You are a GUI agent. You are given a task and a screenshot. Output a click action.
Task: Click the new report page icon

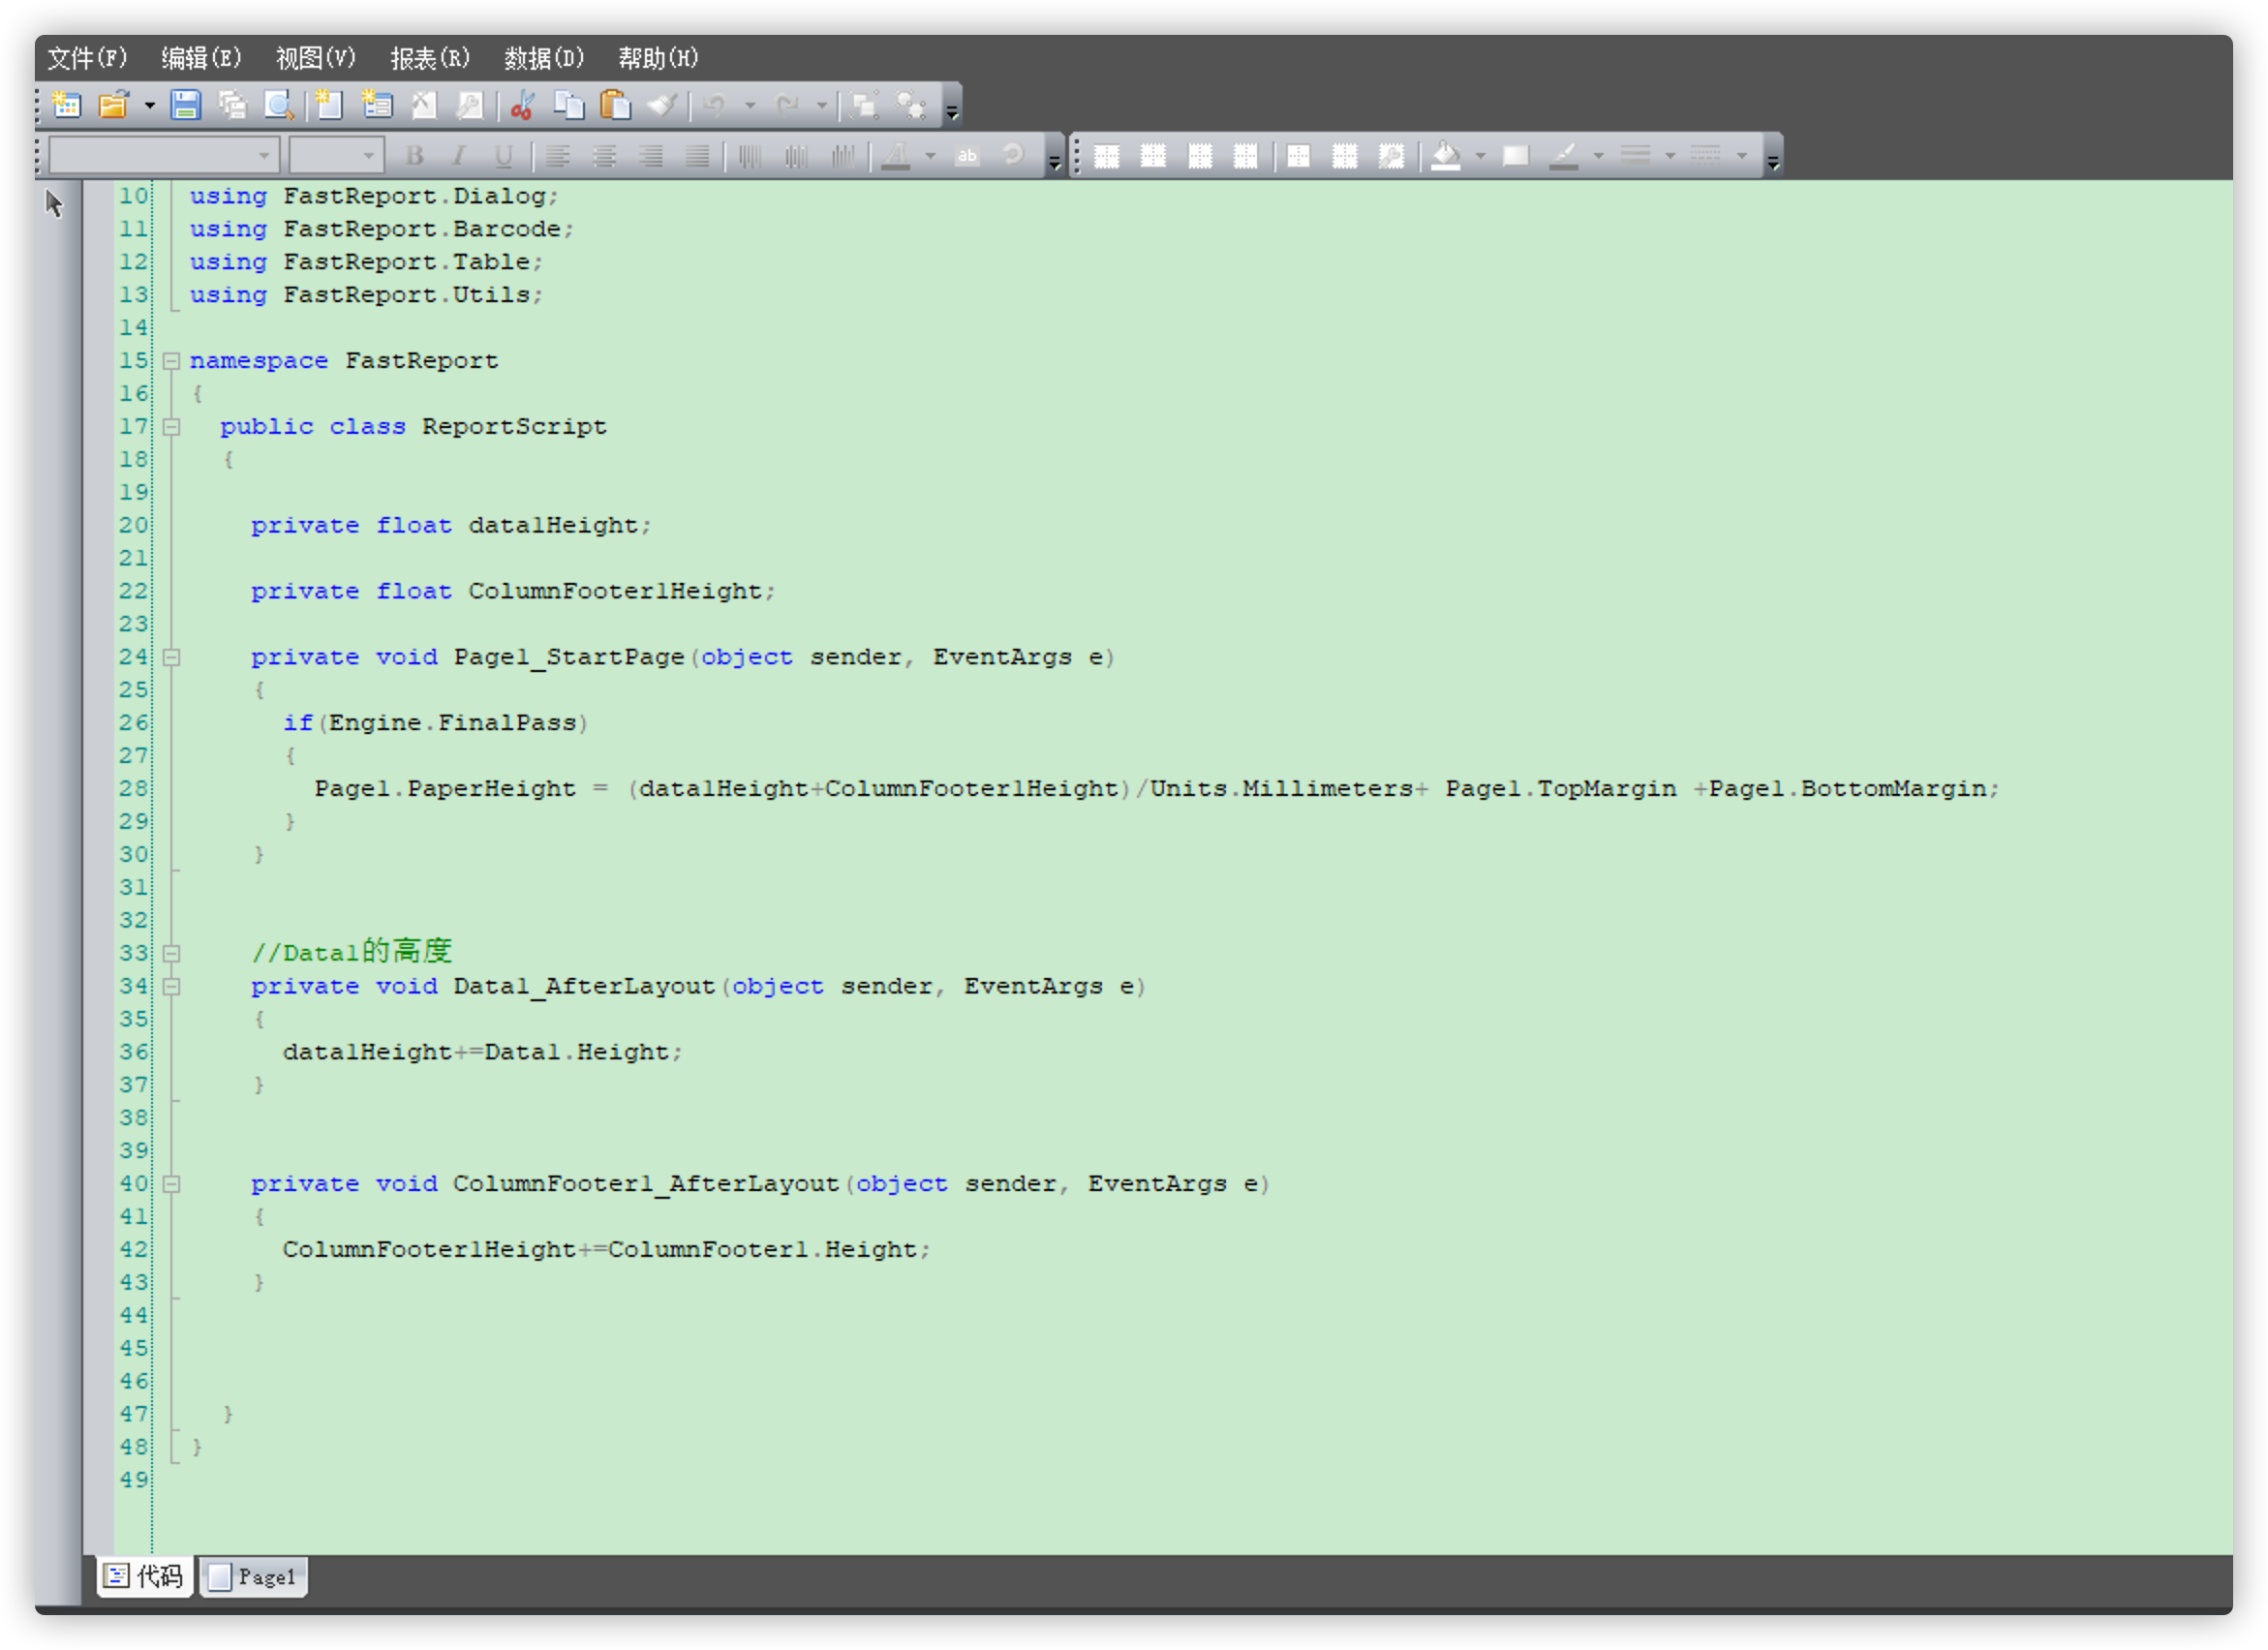click(x=329, y=105)
